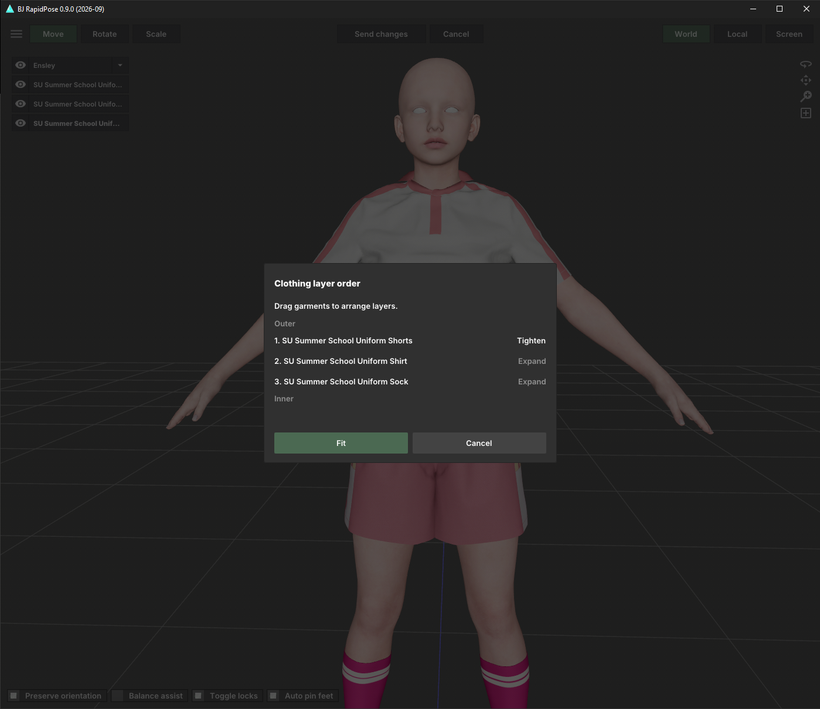Cancel the Clothing layer order dialog
The height and width of the screenshot is (709, 820).
click(x=479, y=443)
